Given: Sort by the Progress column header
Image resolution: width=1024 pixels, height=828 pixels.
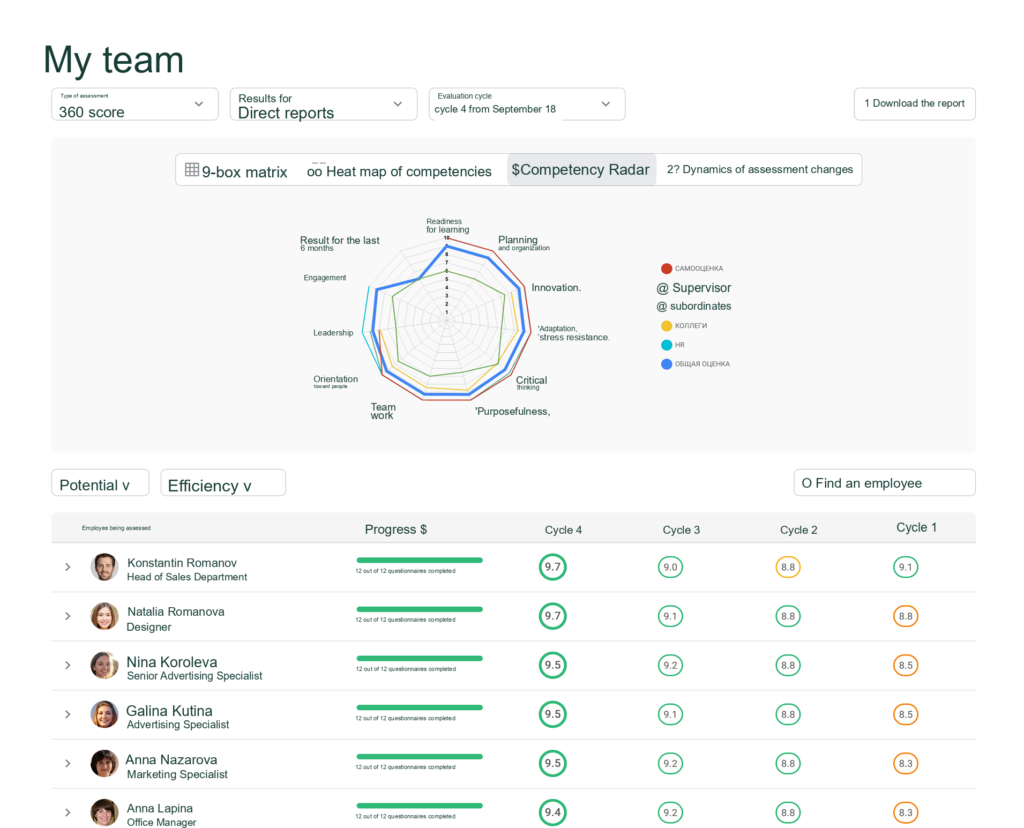Looking at the screenshot, I should (x=396, y=530).
